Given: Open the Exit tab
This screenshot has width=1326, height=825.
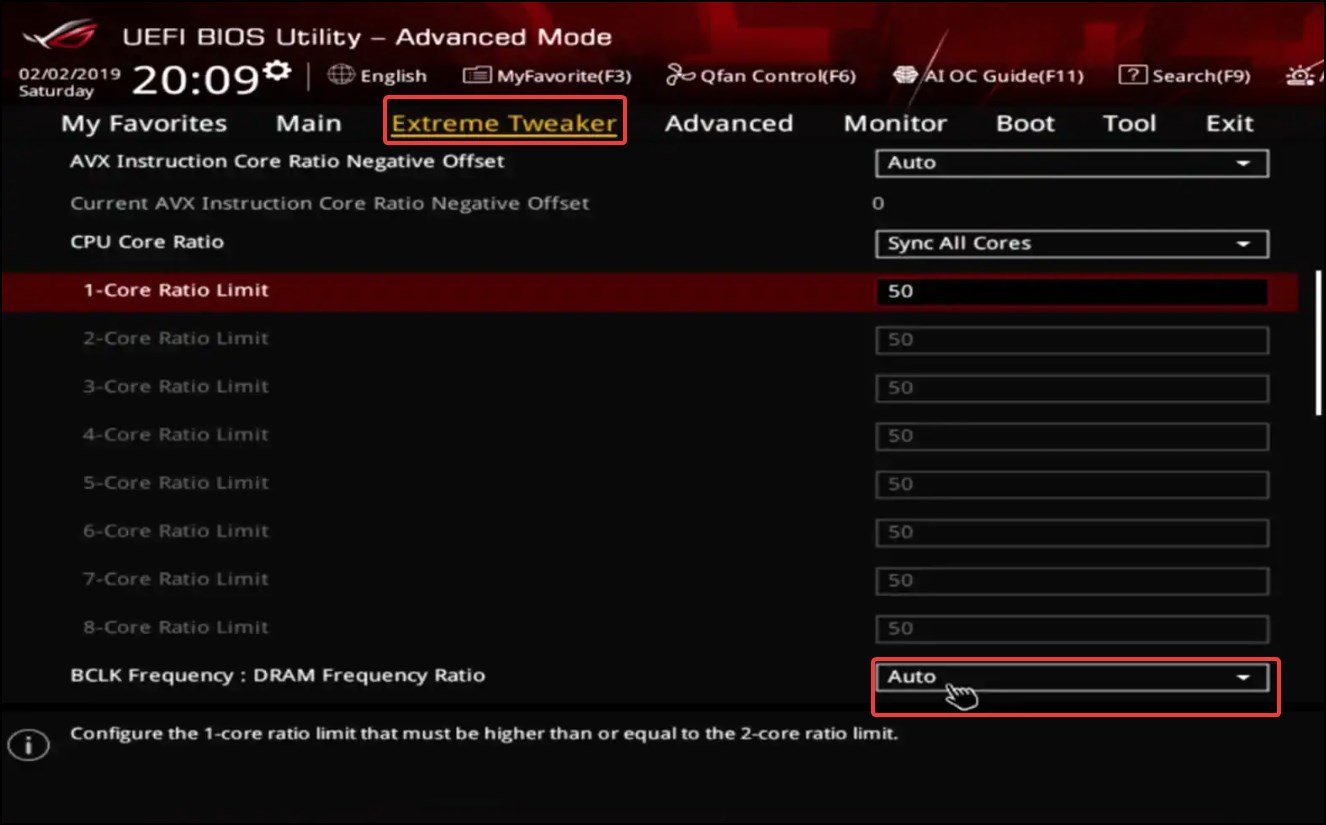Looking at the screenshot, I should click(1229, 123).
